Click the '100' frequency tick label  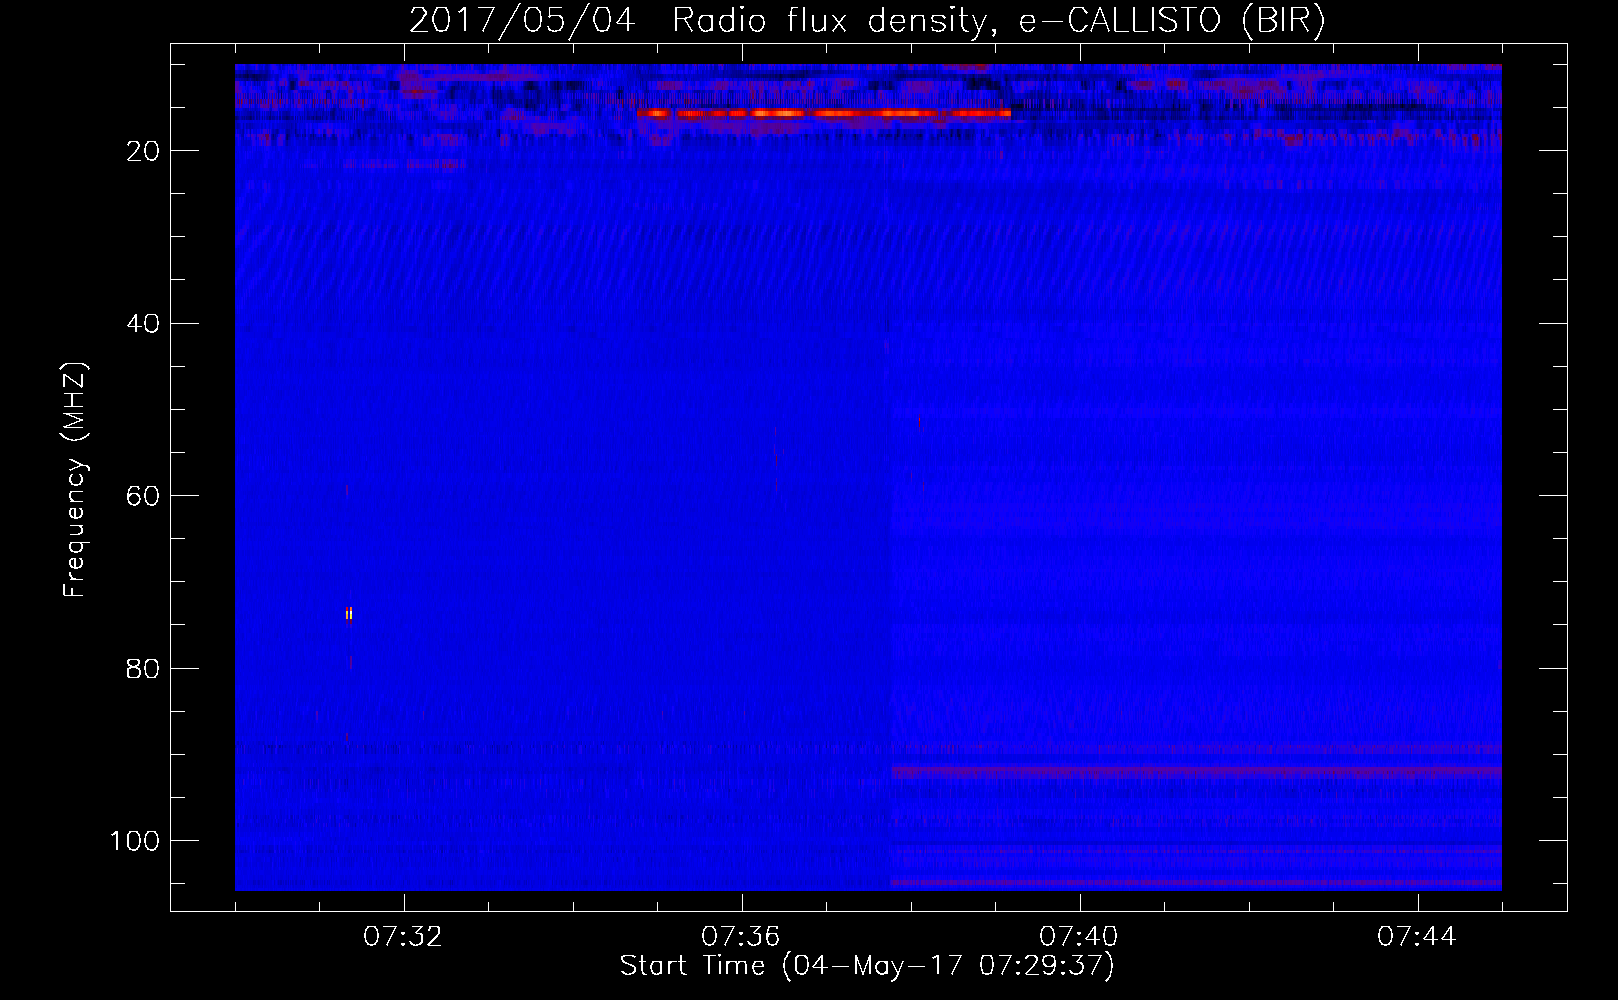pyautogui.click(x=135, y=841)
